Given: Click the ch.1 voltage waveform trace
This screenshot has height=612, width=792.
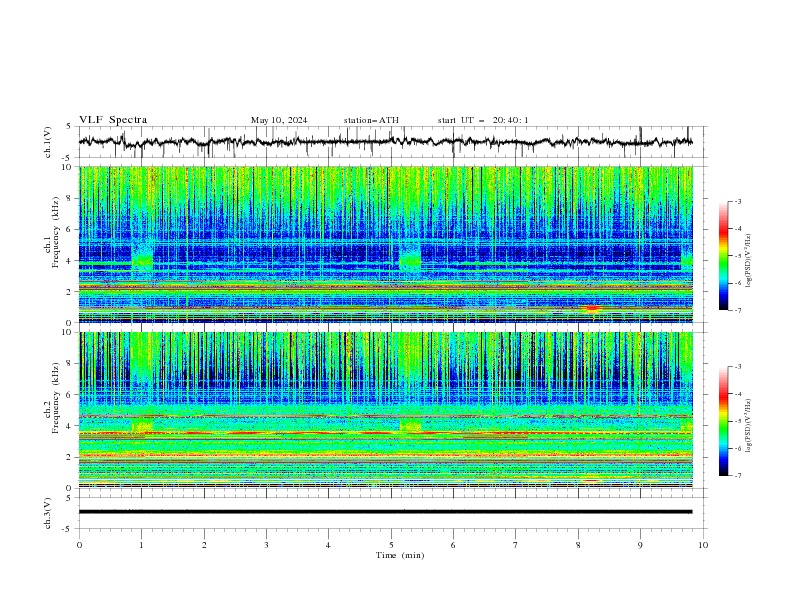Looking at the screenshot, I should pyautogui.click(x=385, y=142).
